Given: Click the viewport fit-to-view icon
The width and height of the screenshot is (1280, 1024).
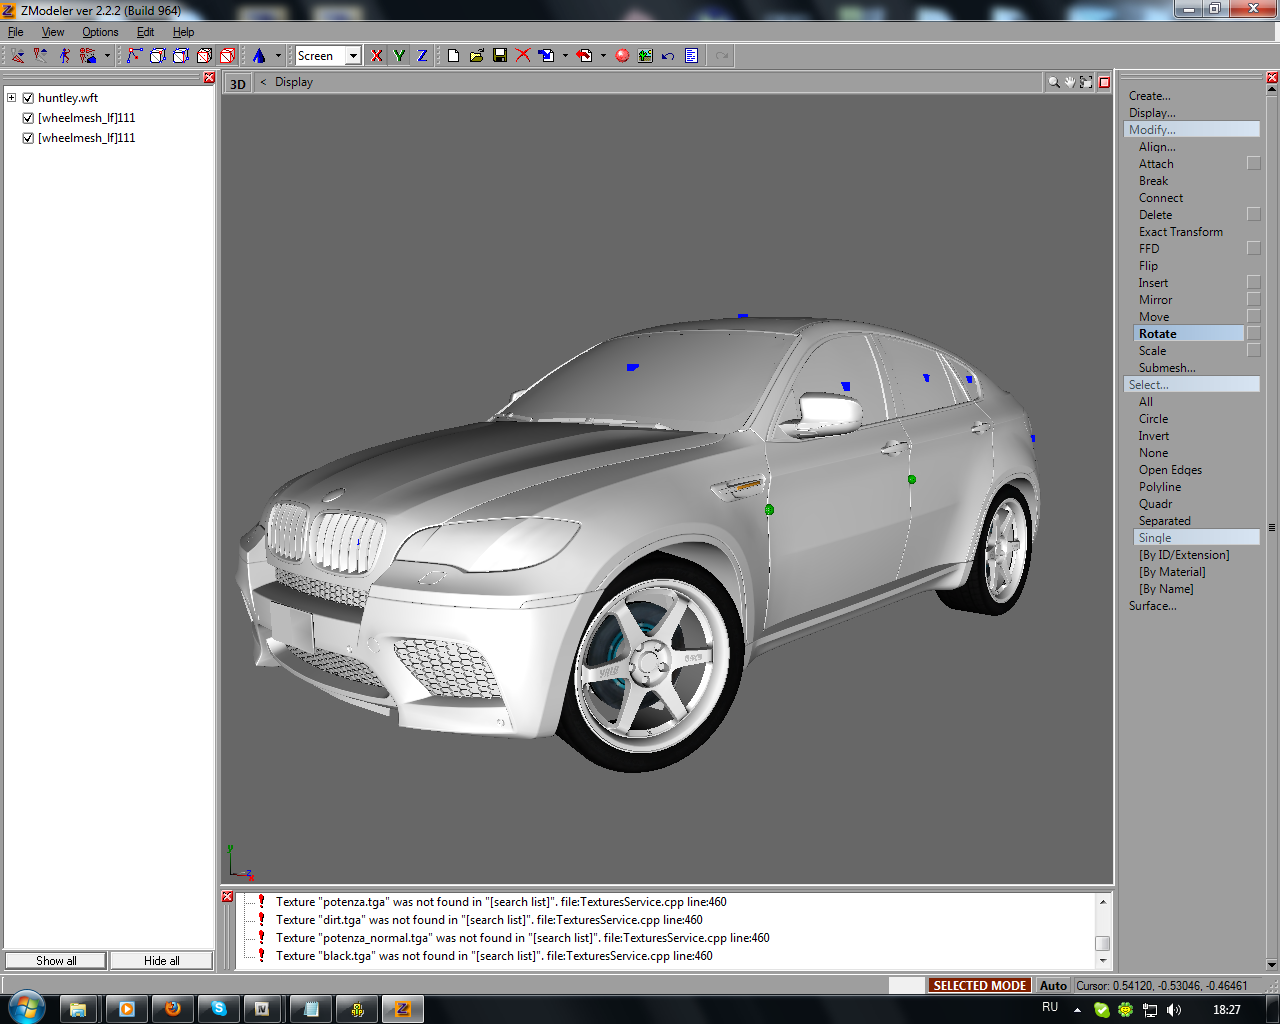Looking at the screenshot, I should (x=1086, y=82).
